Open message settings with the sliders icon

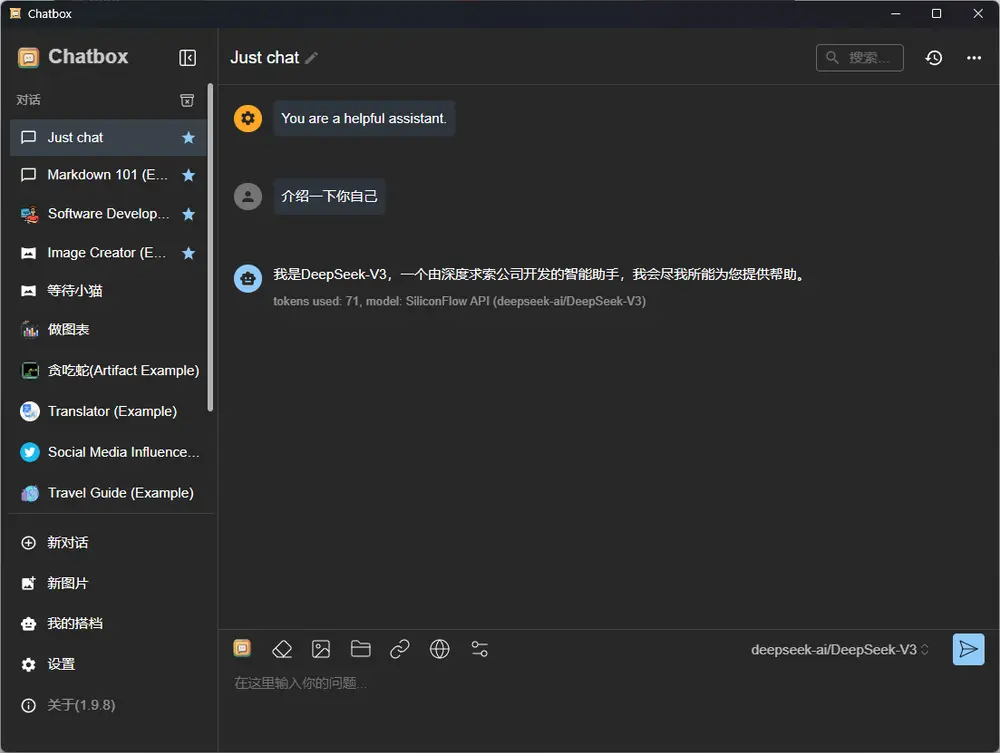click(x=479, y=649)
